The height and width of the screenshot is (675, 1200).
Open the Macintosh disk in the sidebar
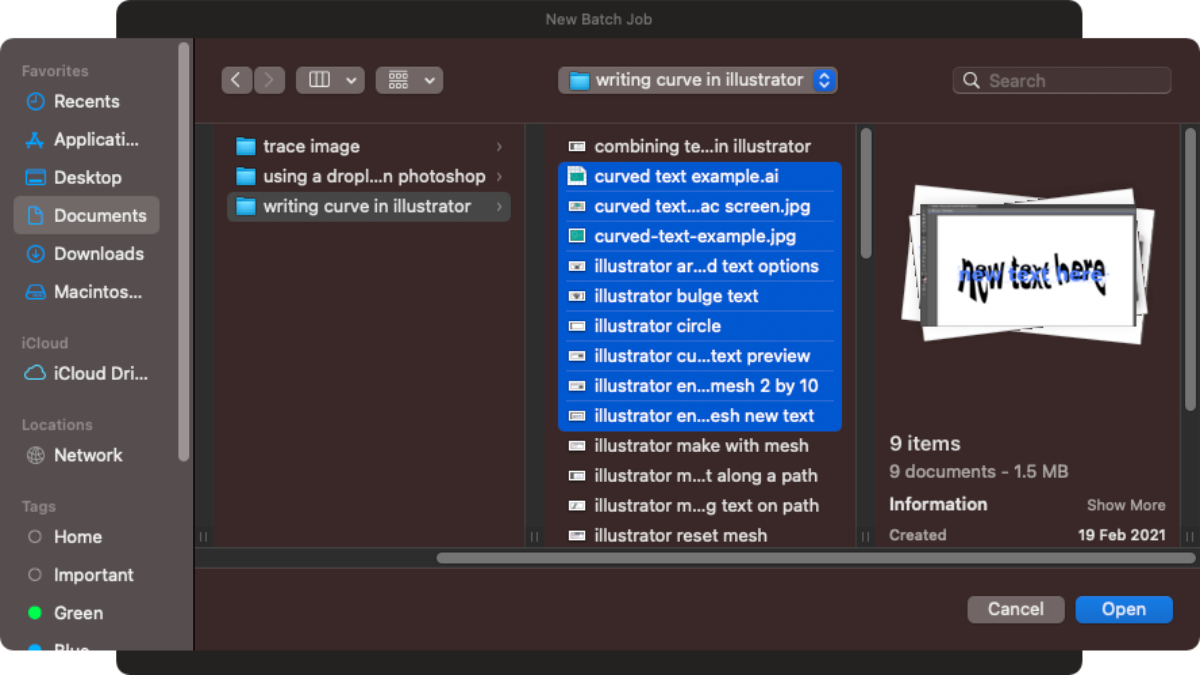pos(86,291)
